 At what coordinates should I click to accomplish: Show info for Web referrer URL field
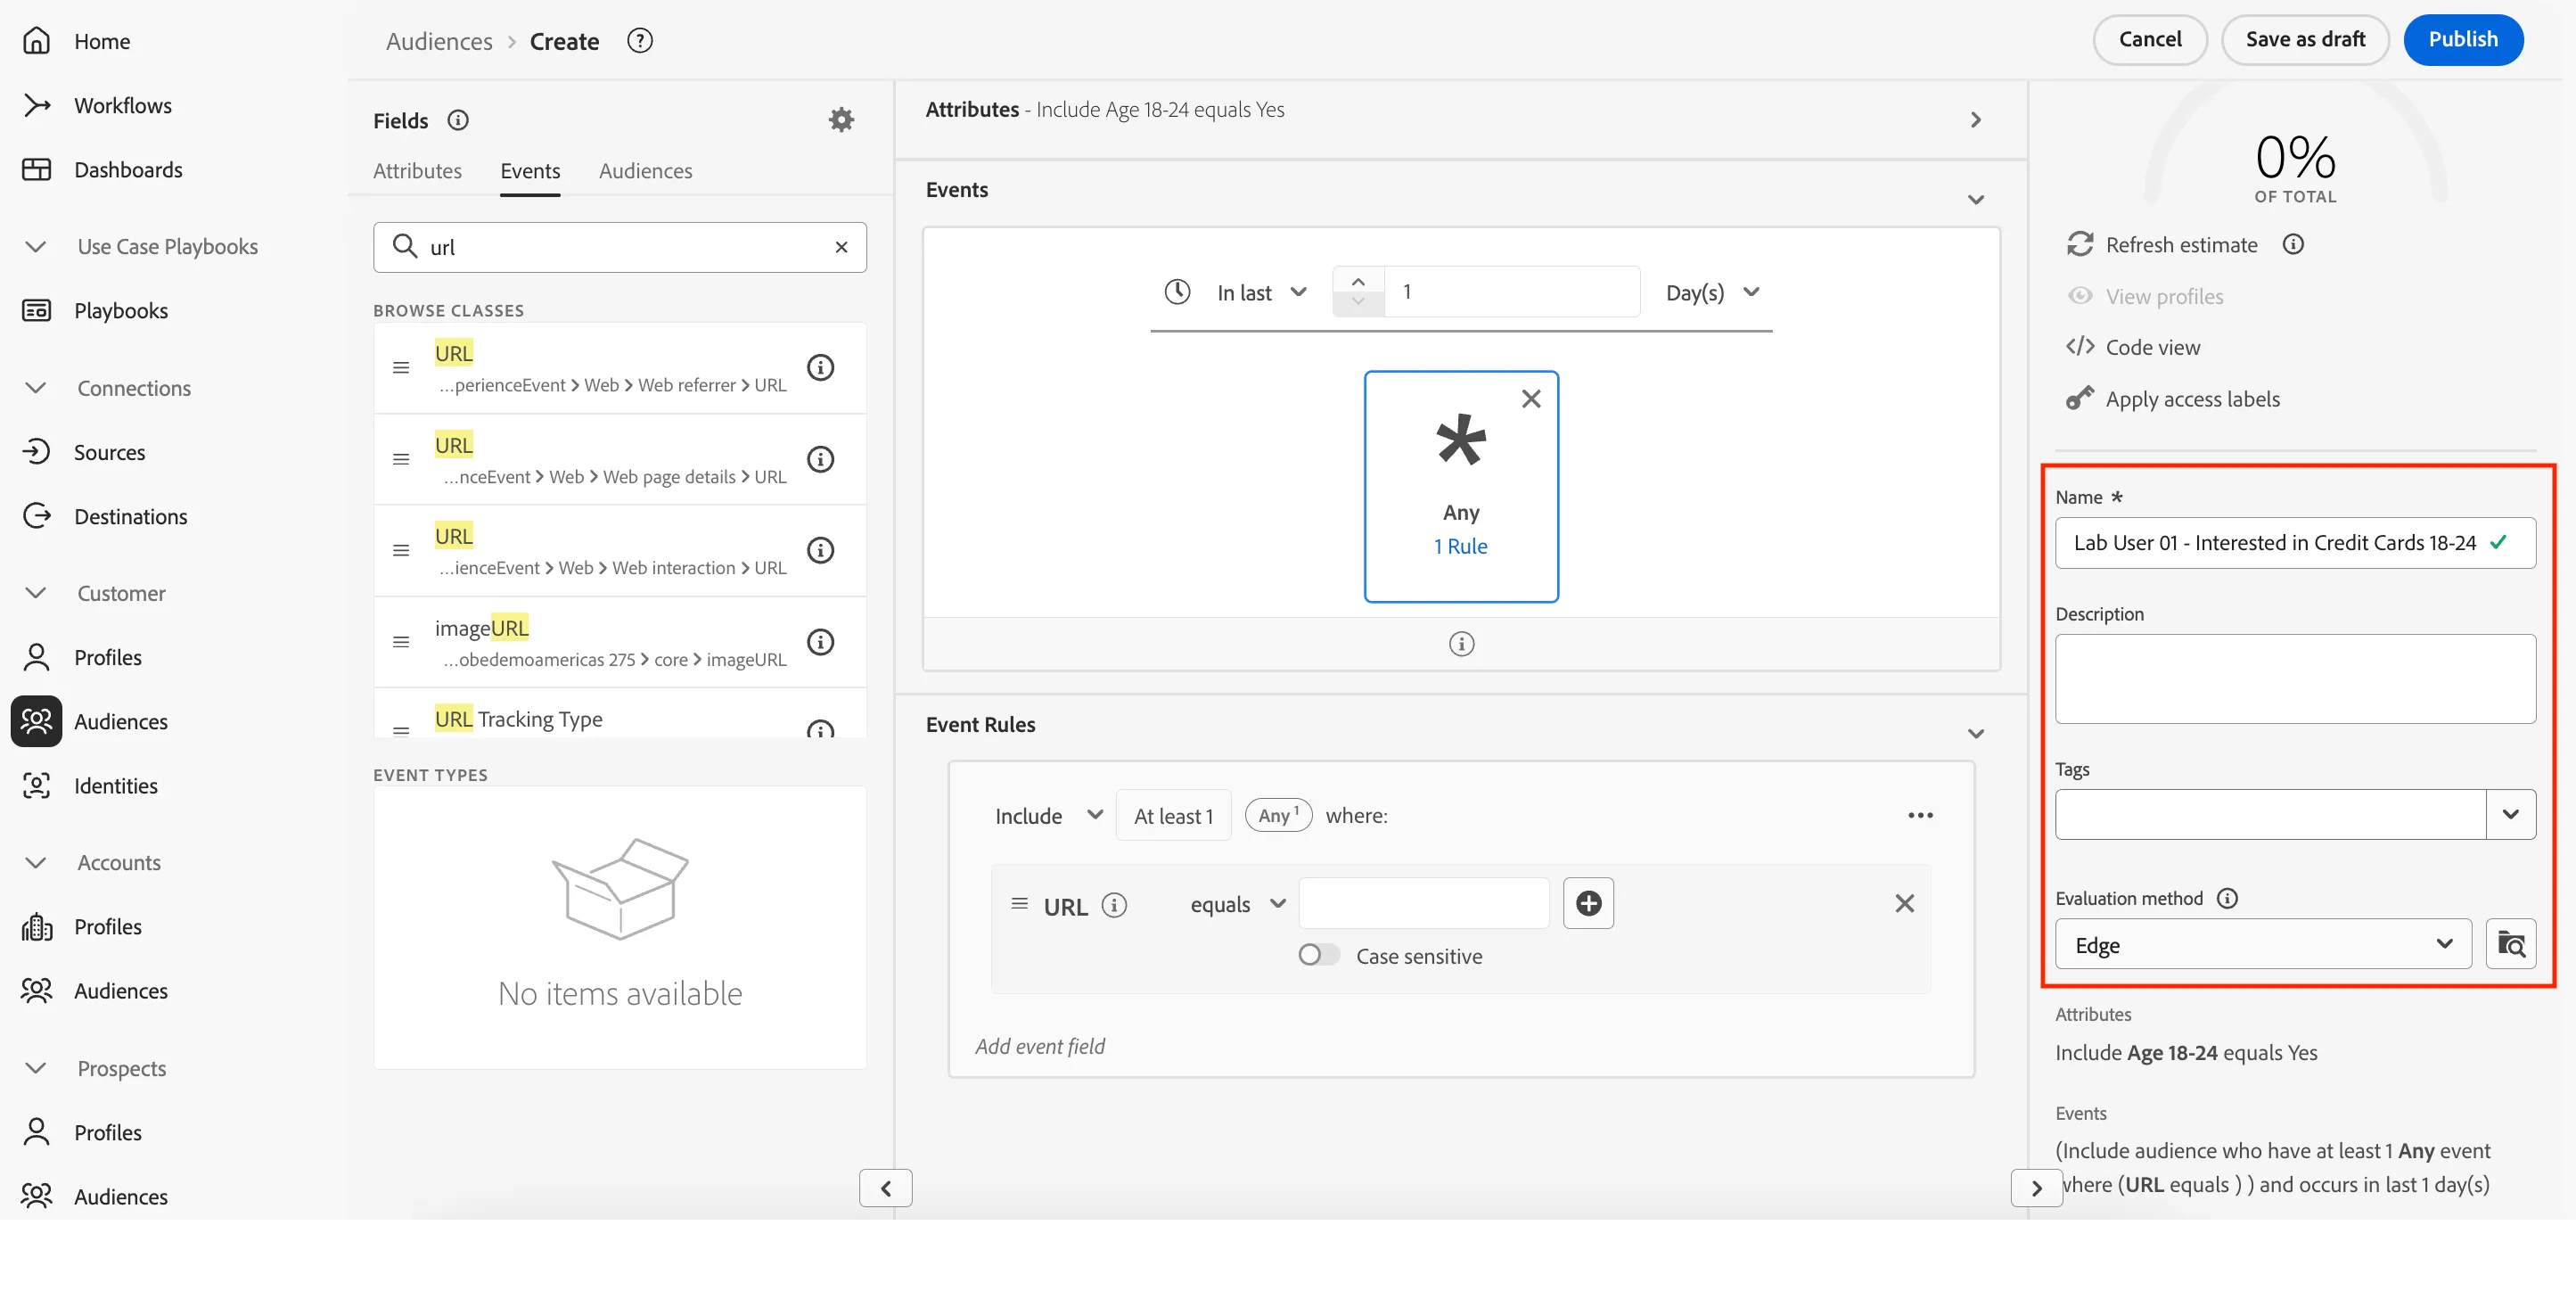[x=820, y=367]
